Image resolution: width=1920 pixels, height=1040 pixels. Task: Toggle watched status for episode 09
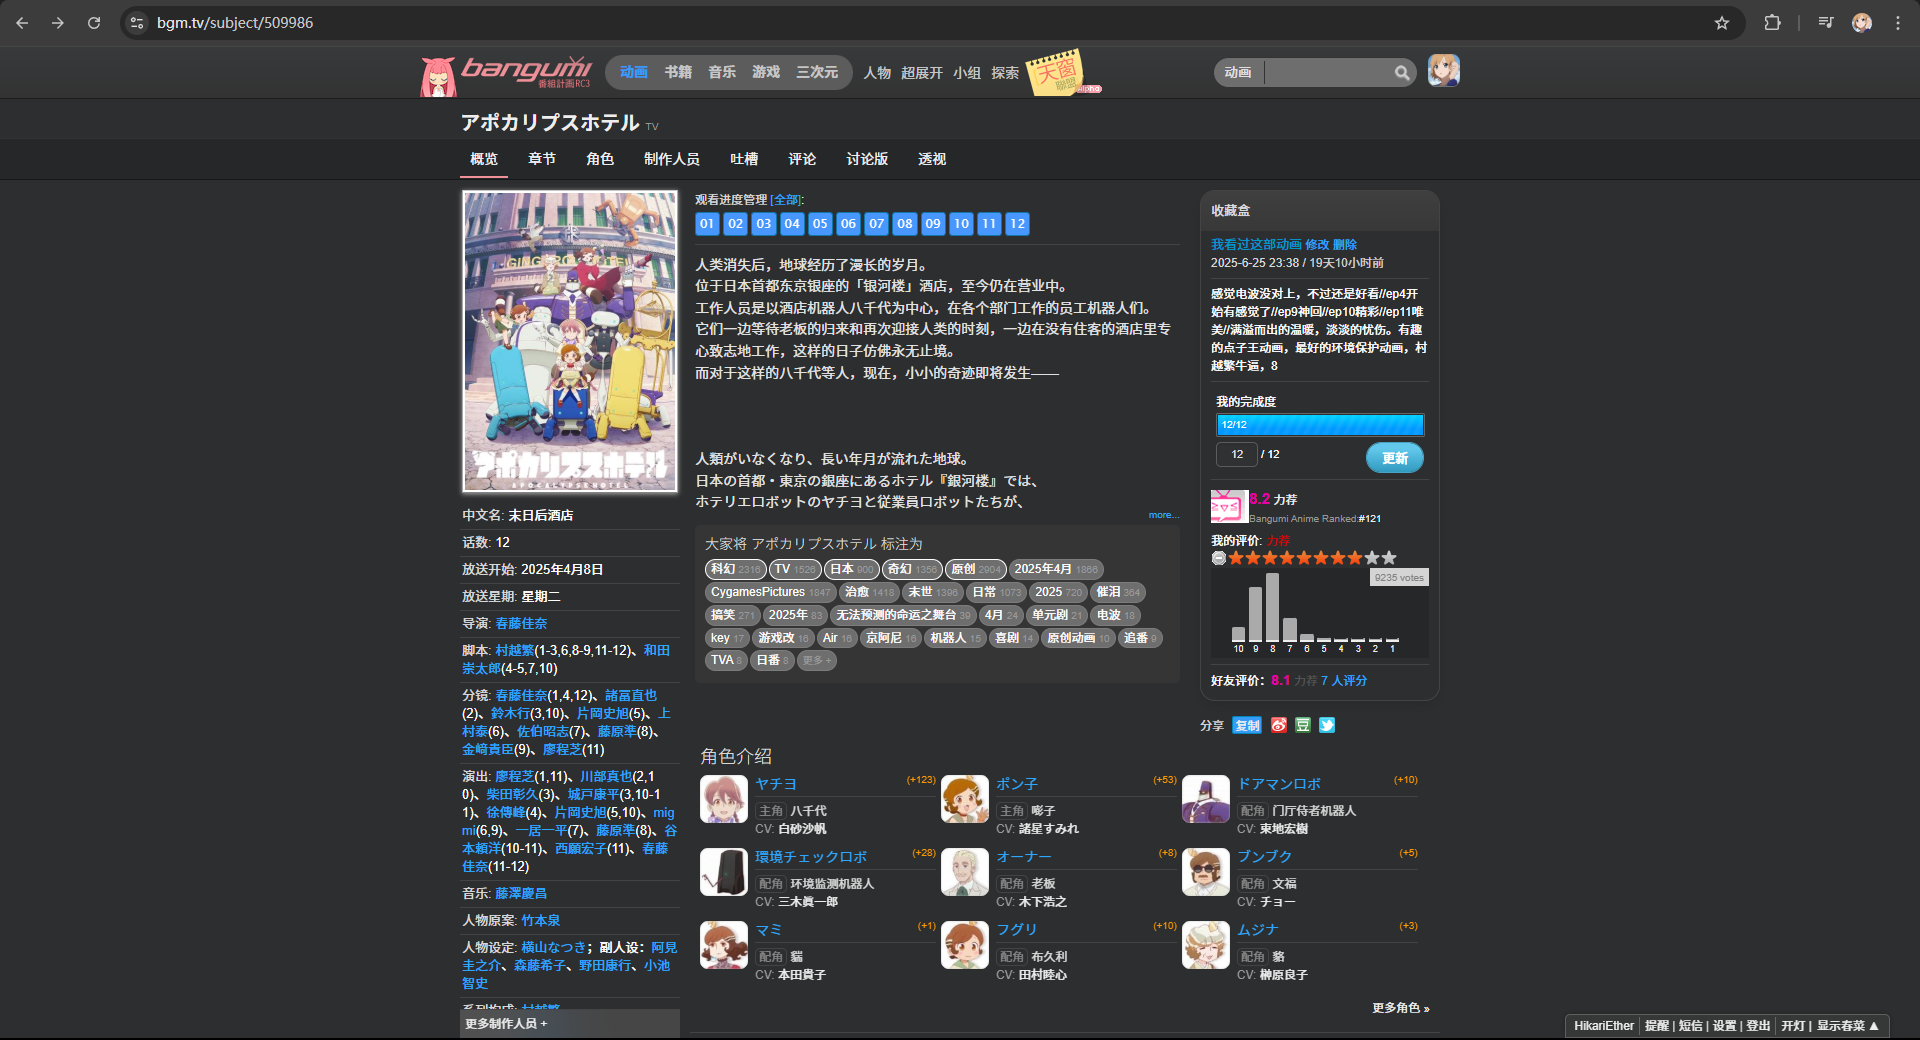tap(933, 223)
